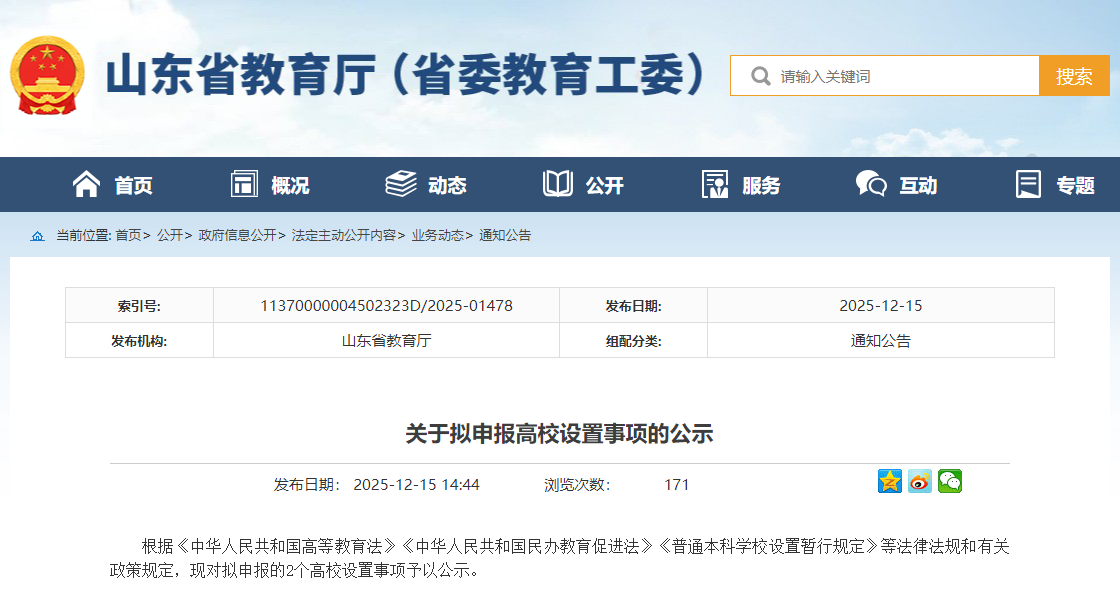Click the 业务动态 breadcrumb link
1120x590 pixels.
click(x=437, y=236)
